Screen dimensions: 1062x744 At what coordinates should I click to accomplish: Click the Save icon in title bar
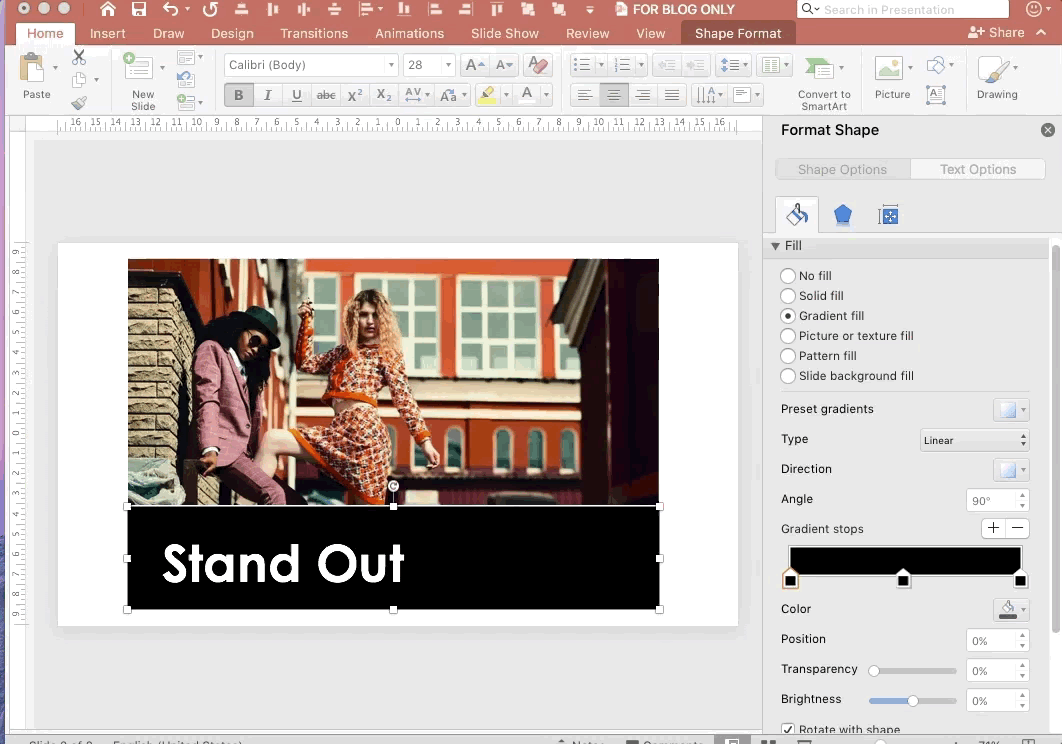pos(139,9)
